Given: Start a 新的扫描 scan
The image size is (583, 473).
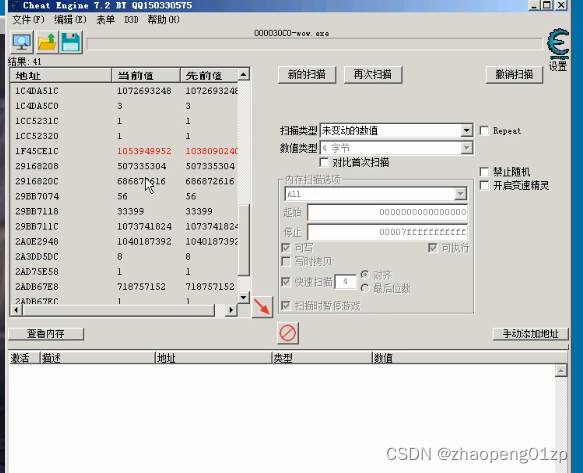Looking at the screenshot, I should (307, 75).
